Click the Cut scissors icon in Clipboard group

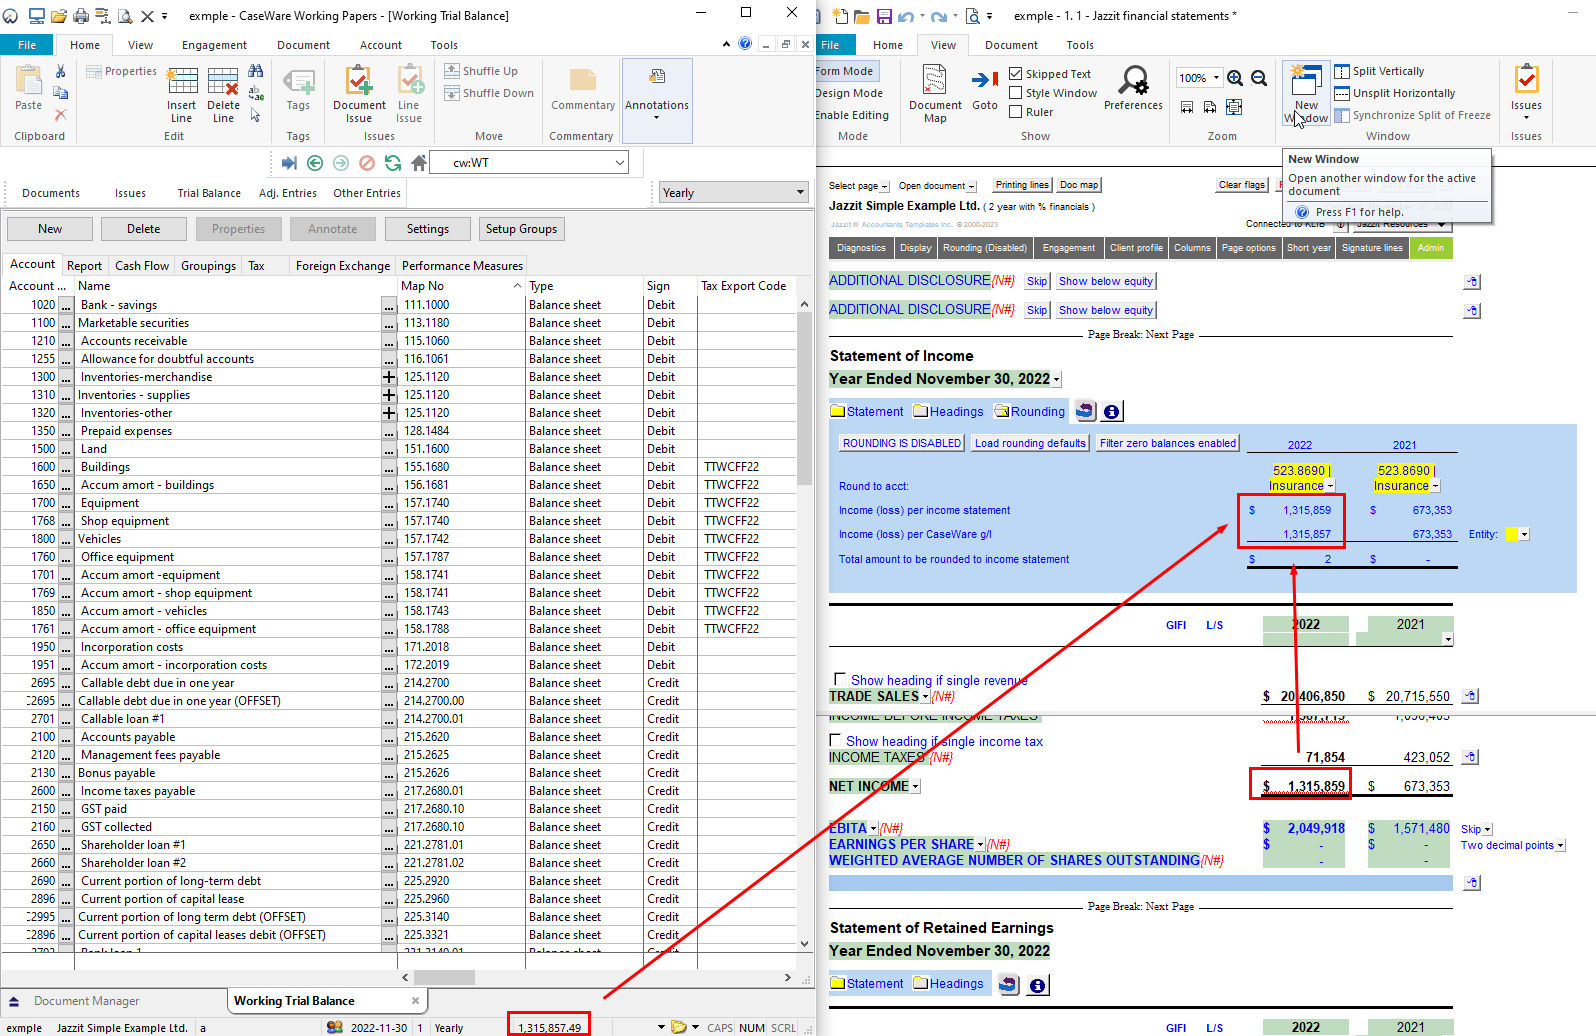tap(60, 71)
